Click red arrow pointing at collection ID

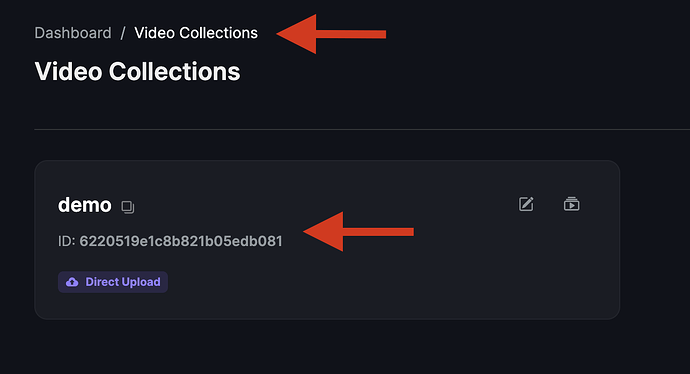[358, 231]
